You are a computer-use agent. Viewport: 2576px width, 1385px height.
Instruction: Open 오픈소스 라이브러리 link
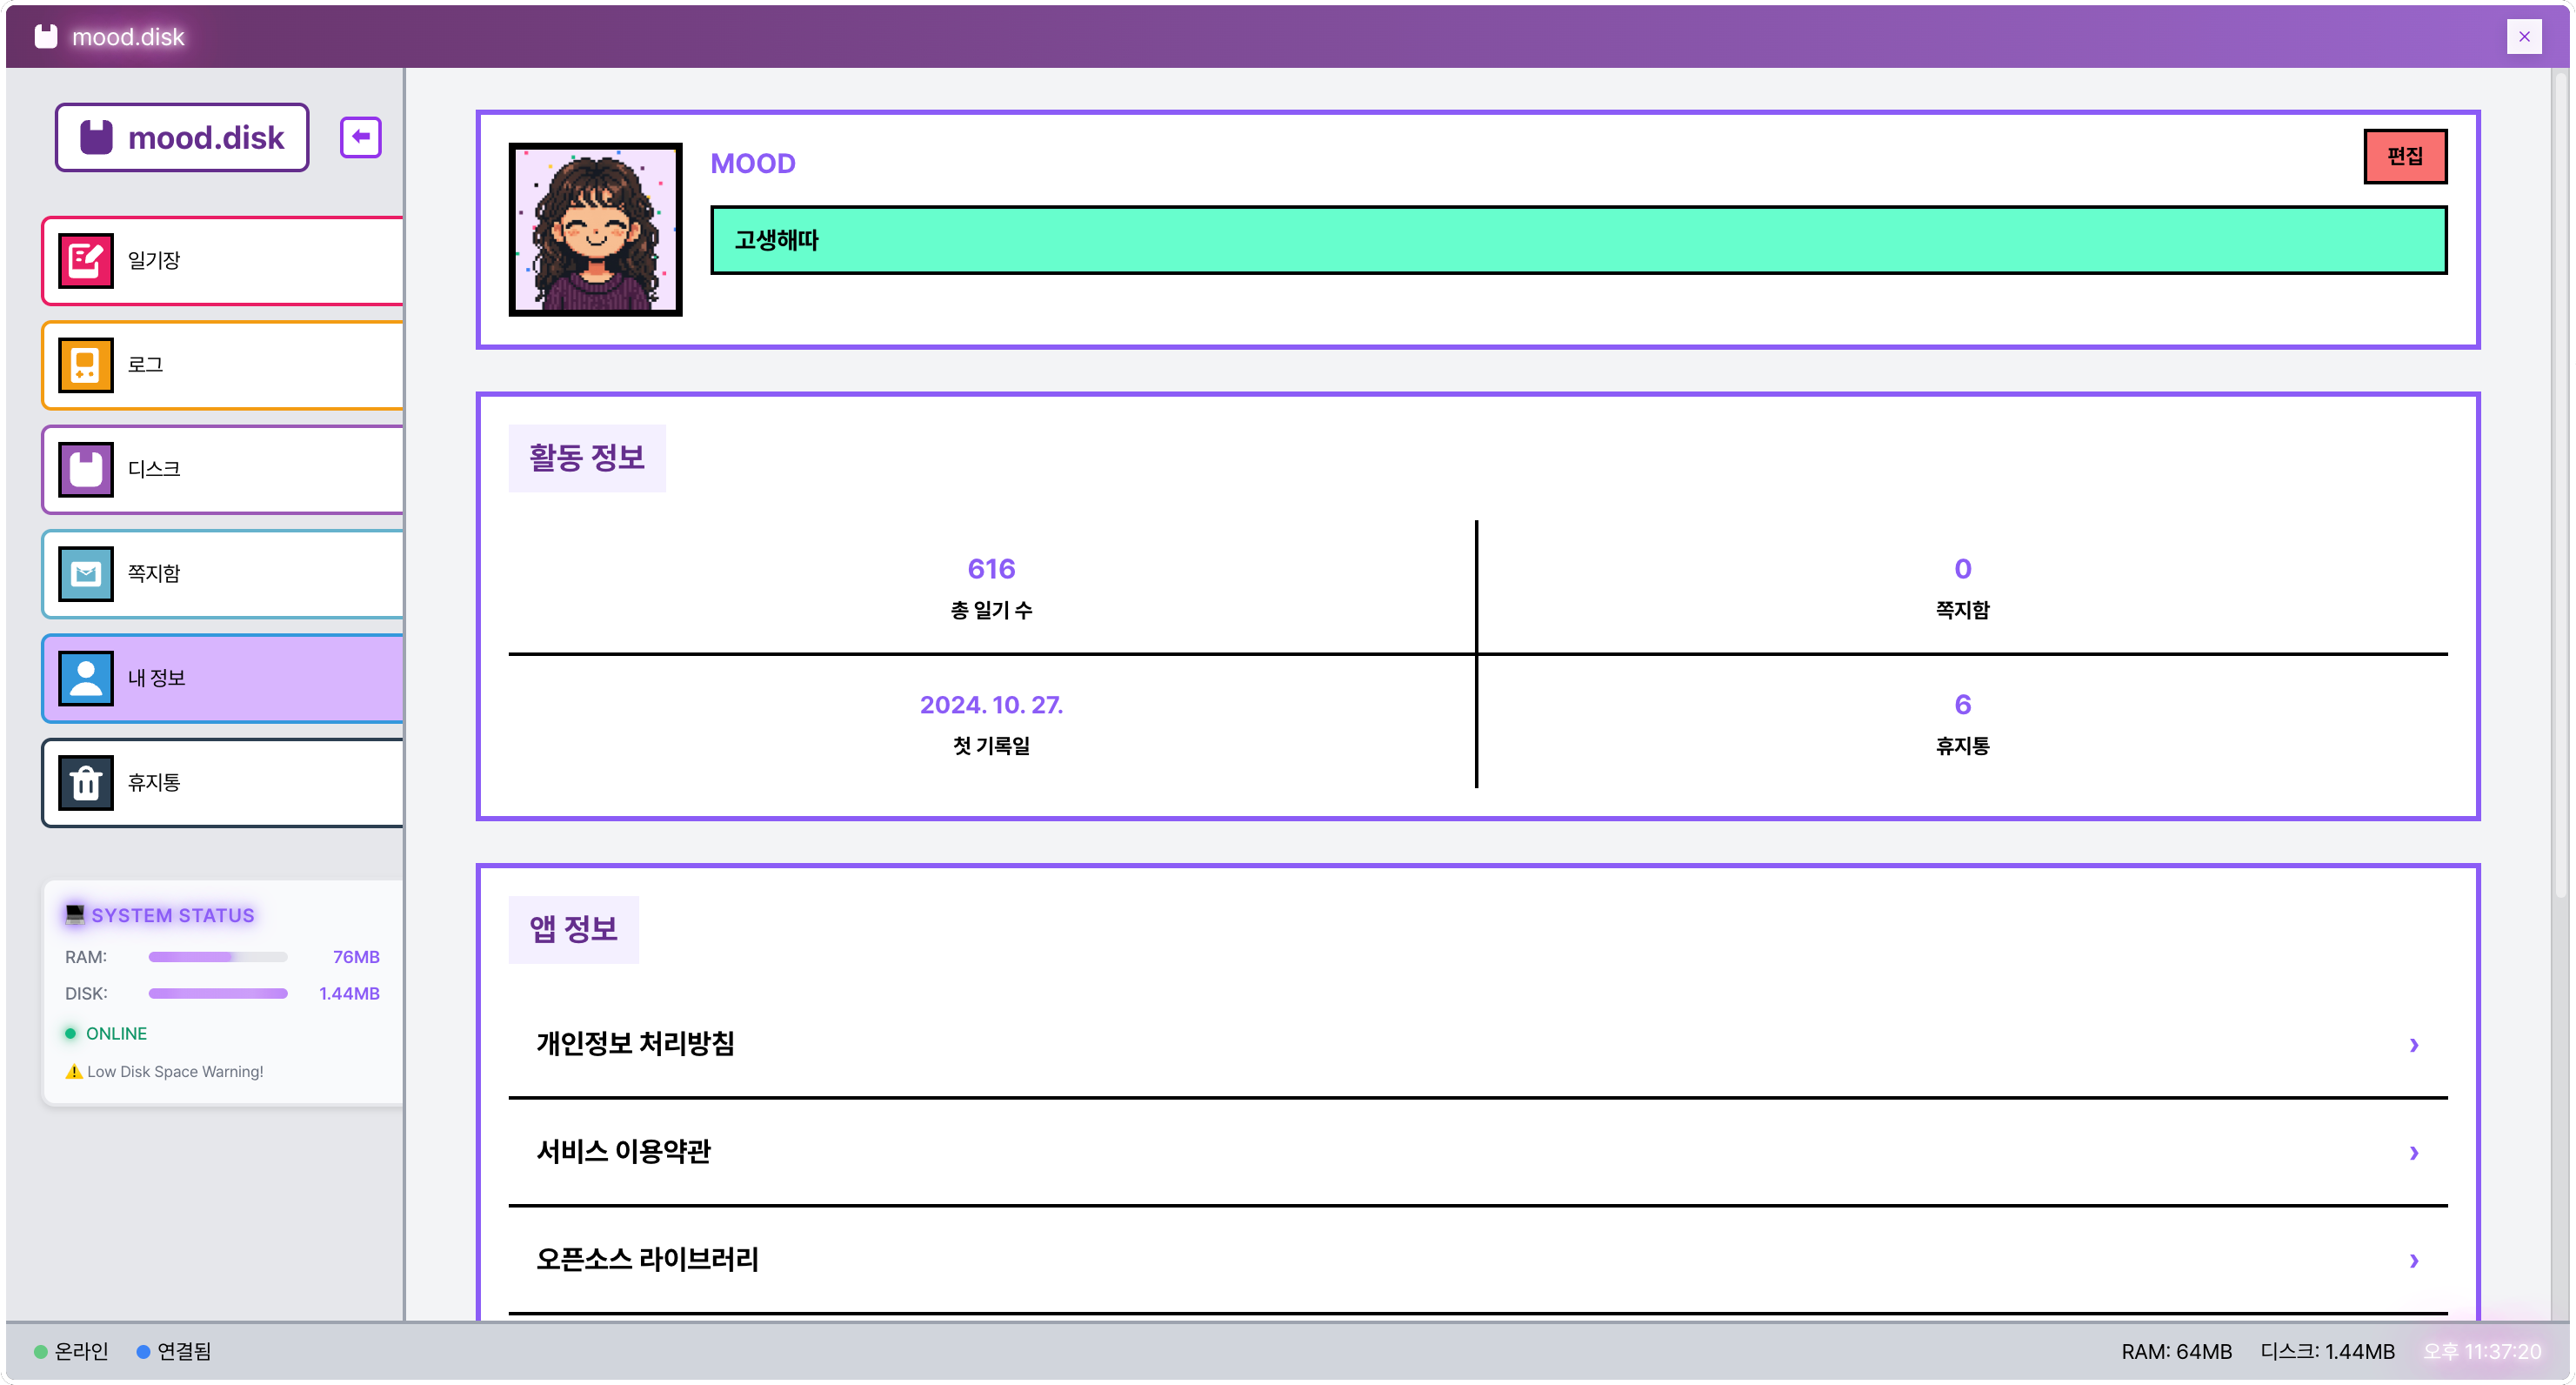1477,1260
